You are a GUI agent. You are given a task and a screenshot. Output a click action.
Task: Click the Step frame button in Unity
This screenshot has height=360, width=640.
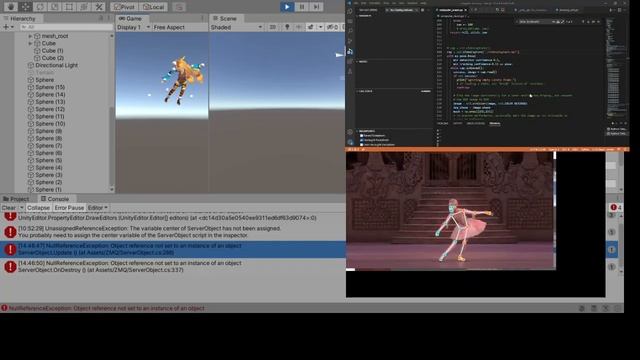[316, 7]
